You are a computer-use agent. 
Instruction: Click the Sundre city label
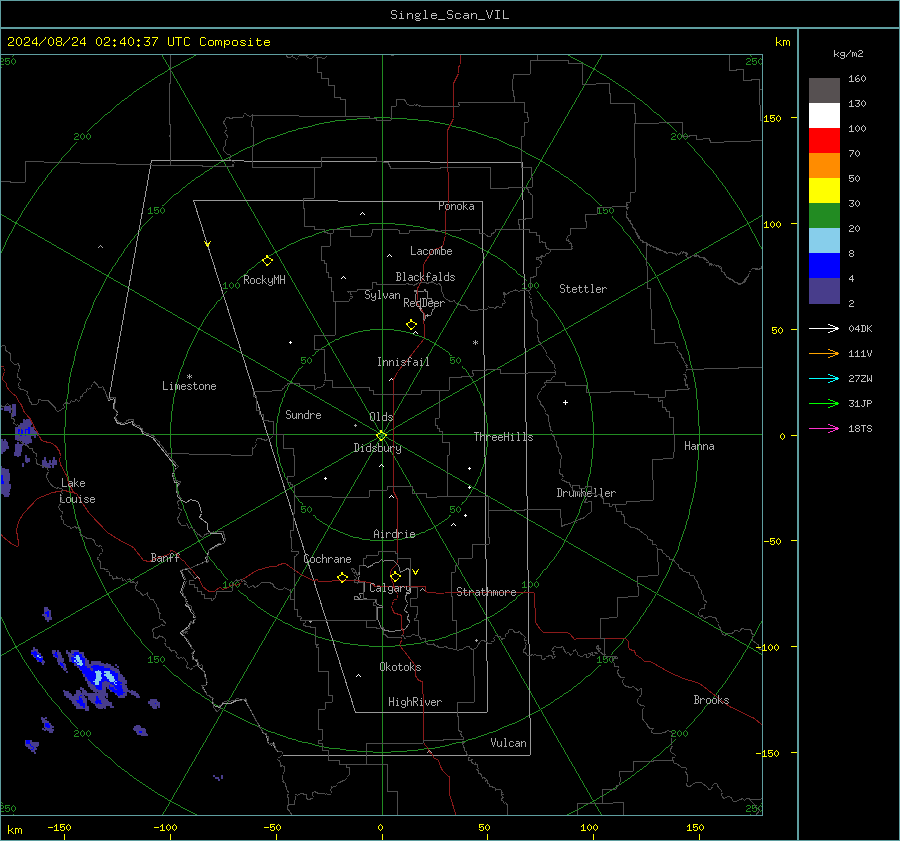pyautogui.click(x=303, y=415)
